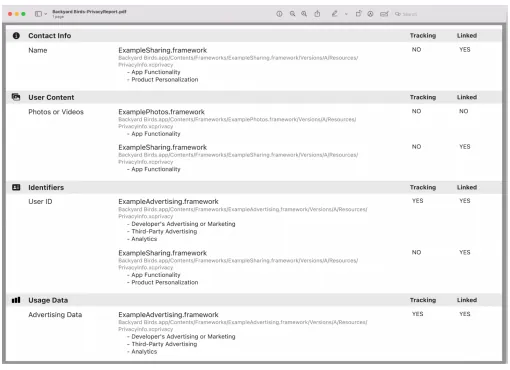Screen dimensions: 510x370
Task: Toggle the sidebar view button
Action: point(38,14)
